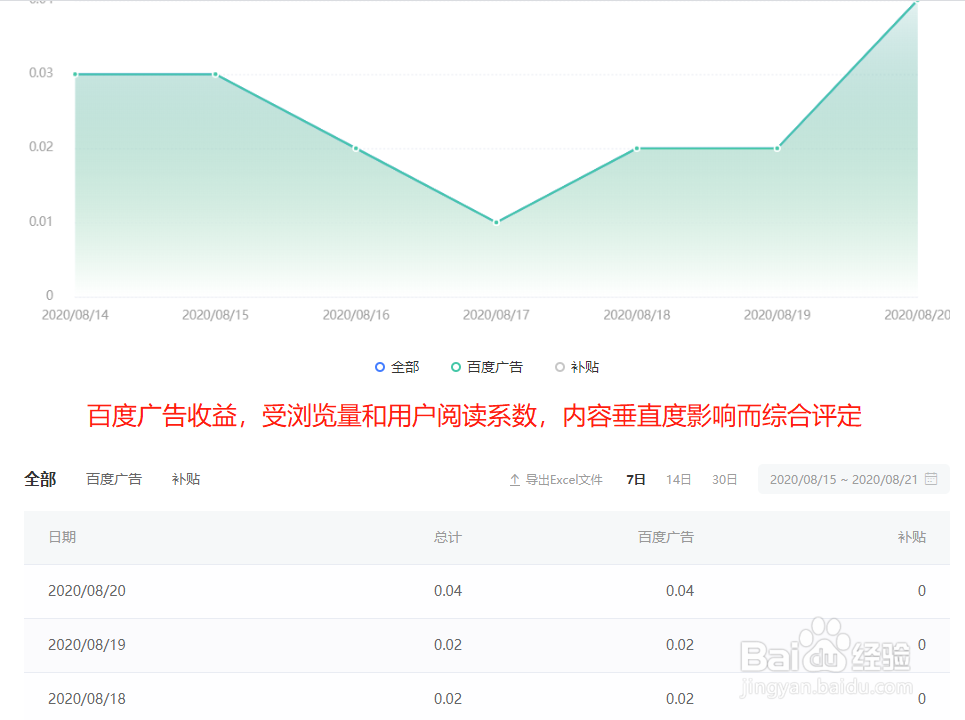Click the gray 补贴 legend circle icon

[560, 367]
